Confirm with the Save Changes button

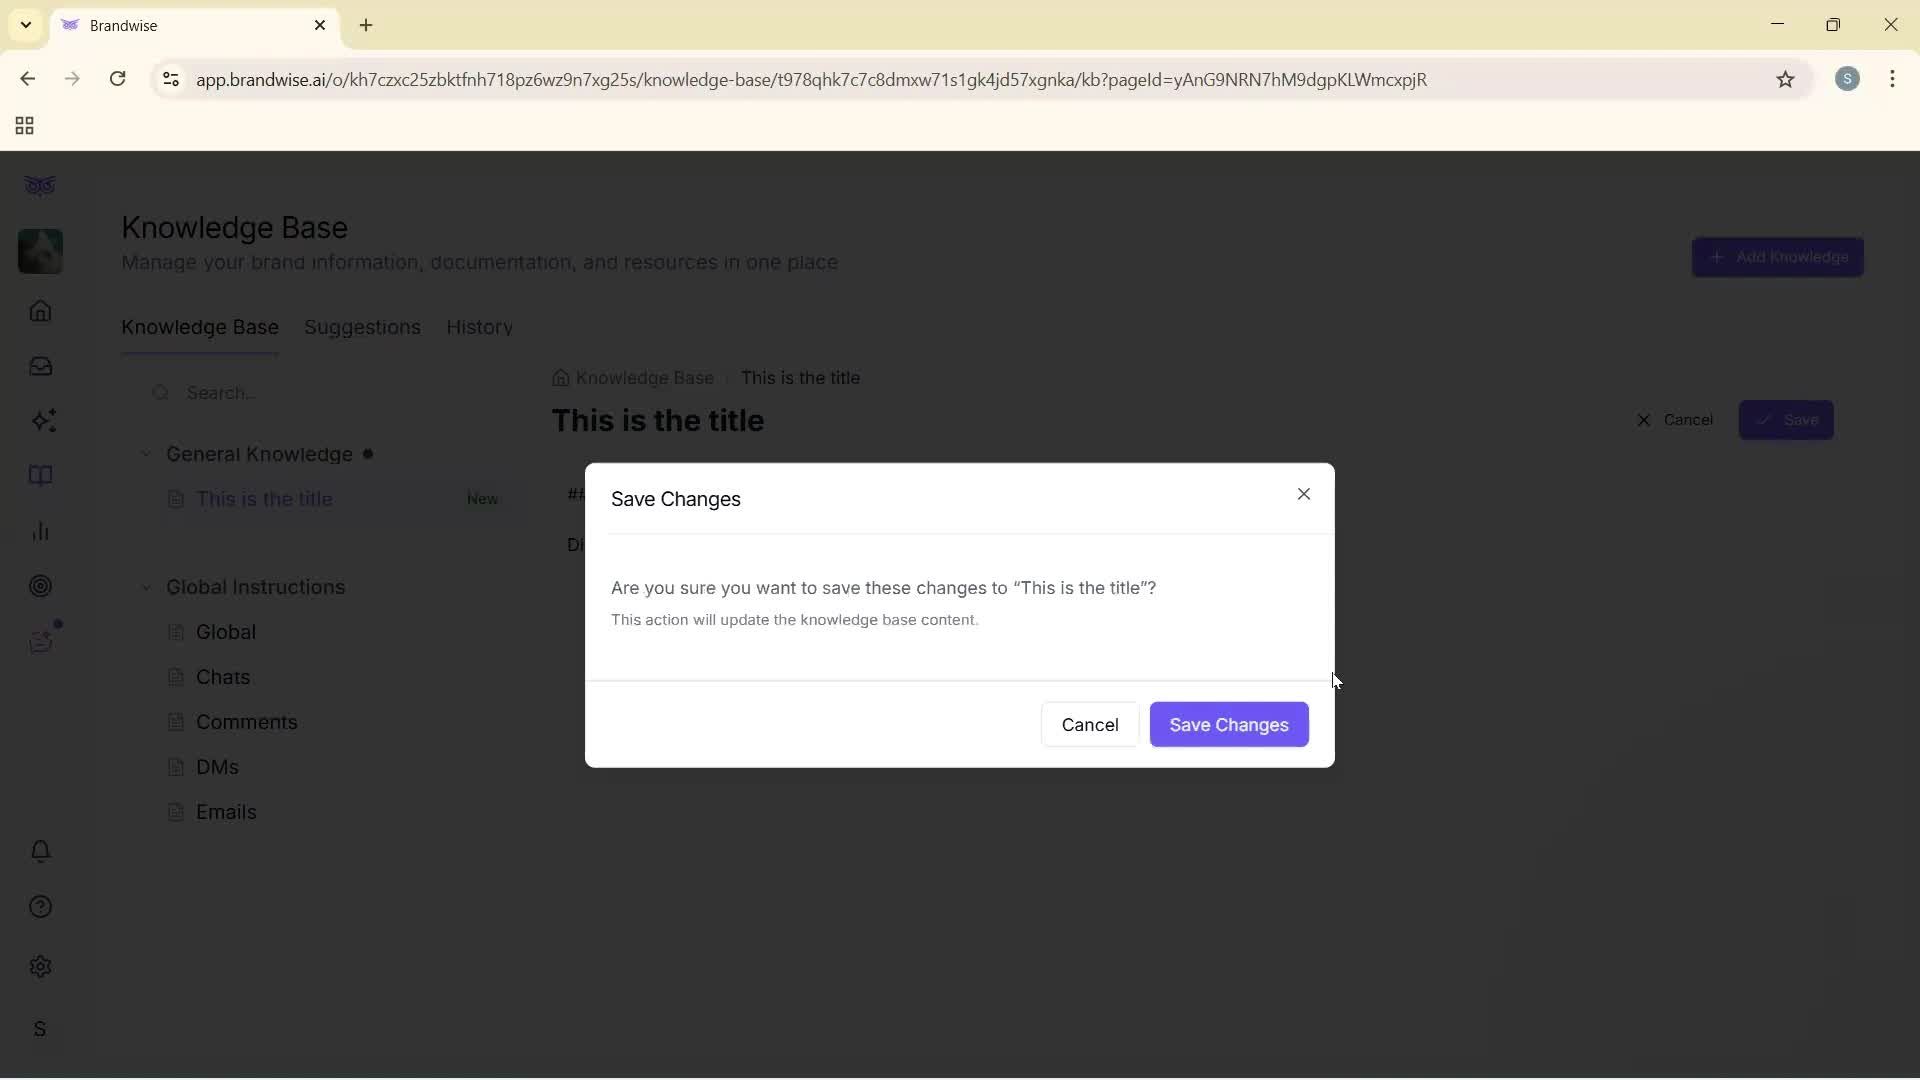(x=1228, y=724)
